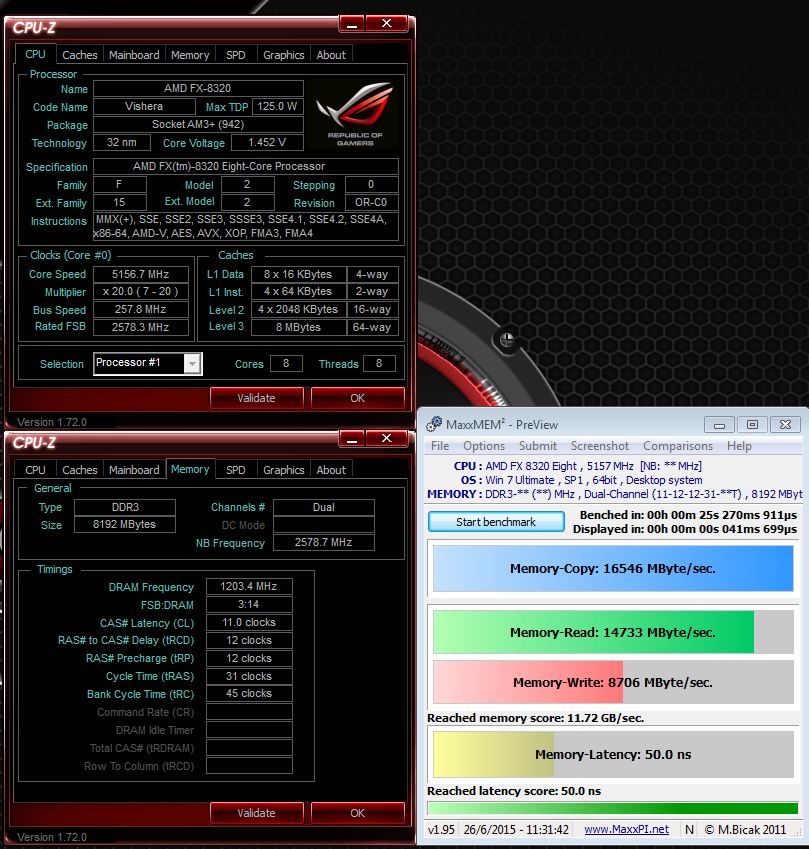This screenshot has height=849, width=809.
Task: Start the MaxxMEM benchmark
Action: pyautogui.click(x=496, y=522)
